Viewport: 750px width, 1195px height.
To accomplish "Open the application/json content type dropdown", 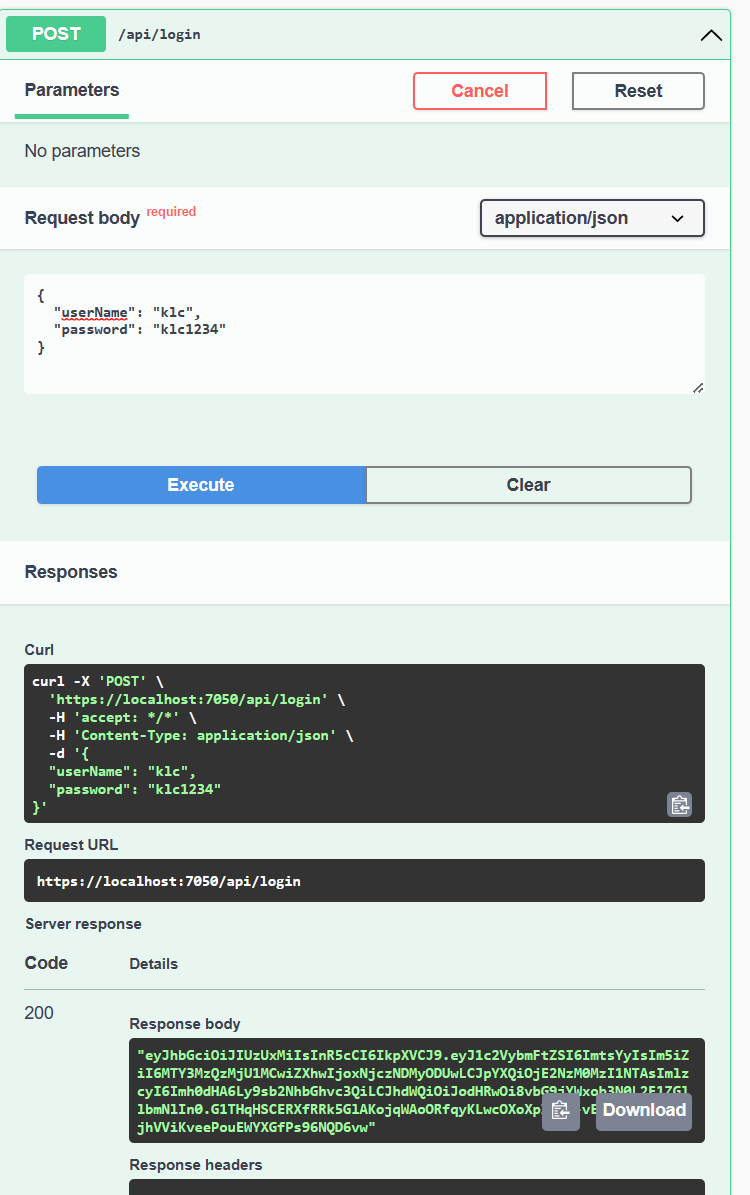I will pos(592,218).
